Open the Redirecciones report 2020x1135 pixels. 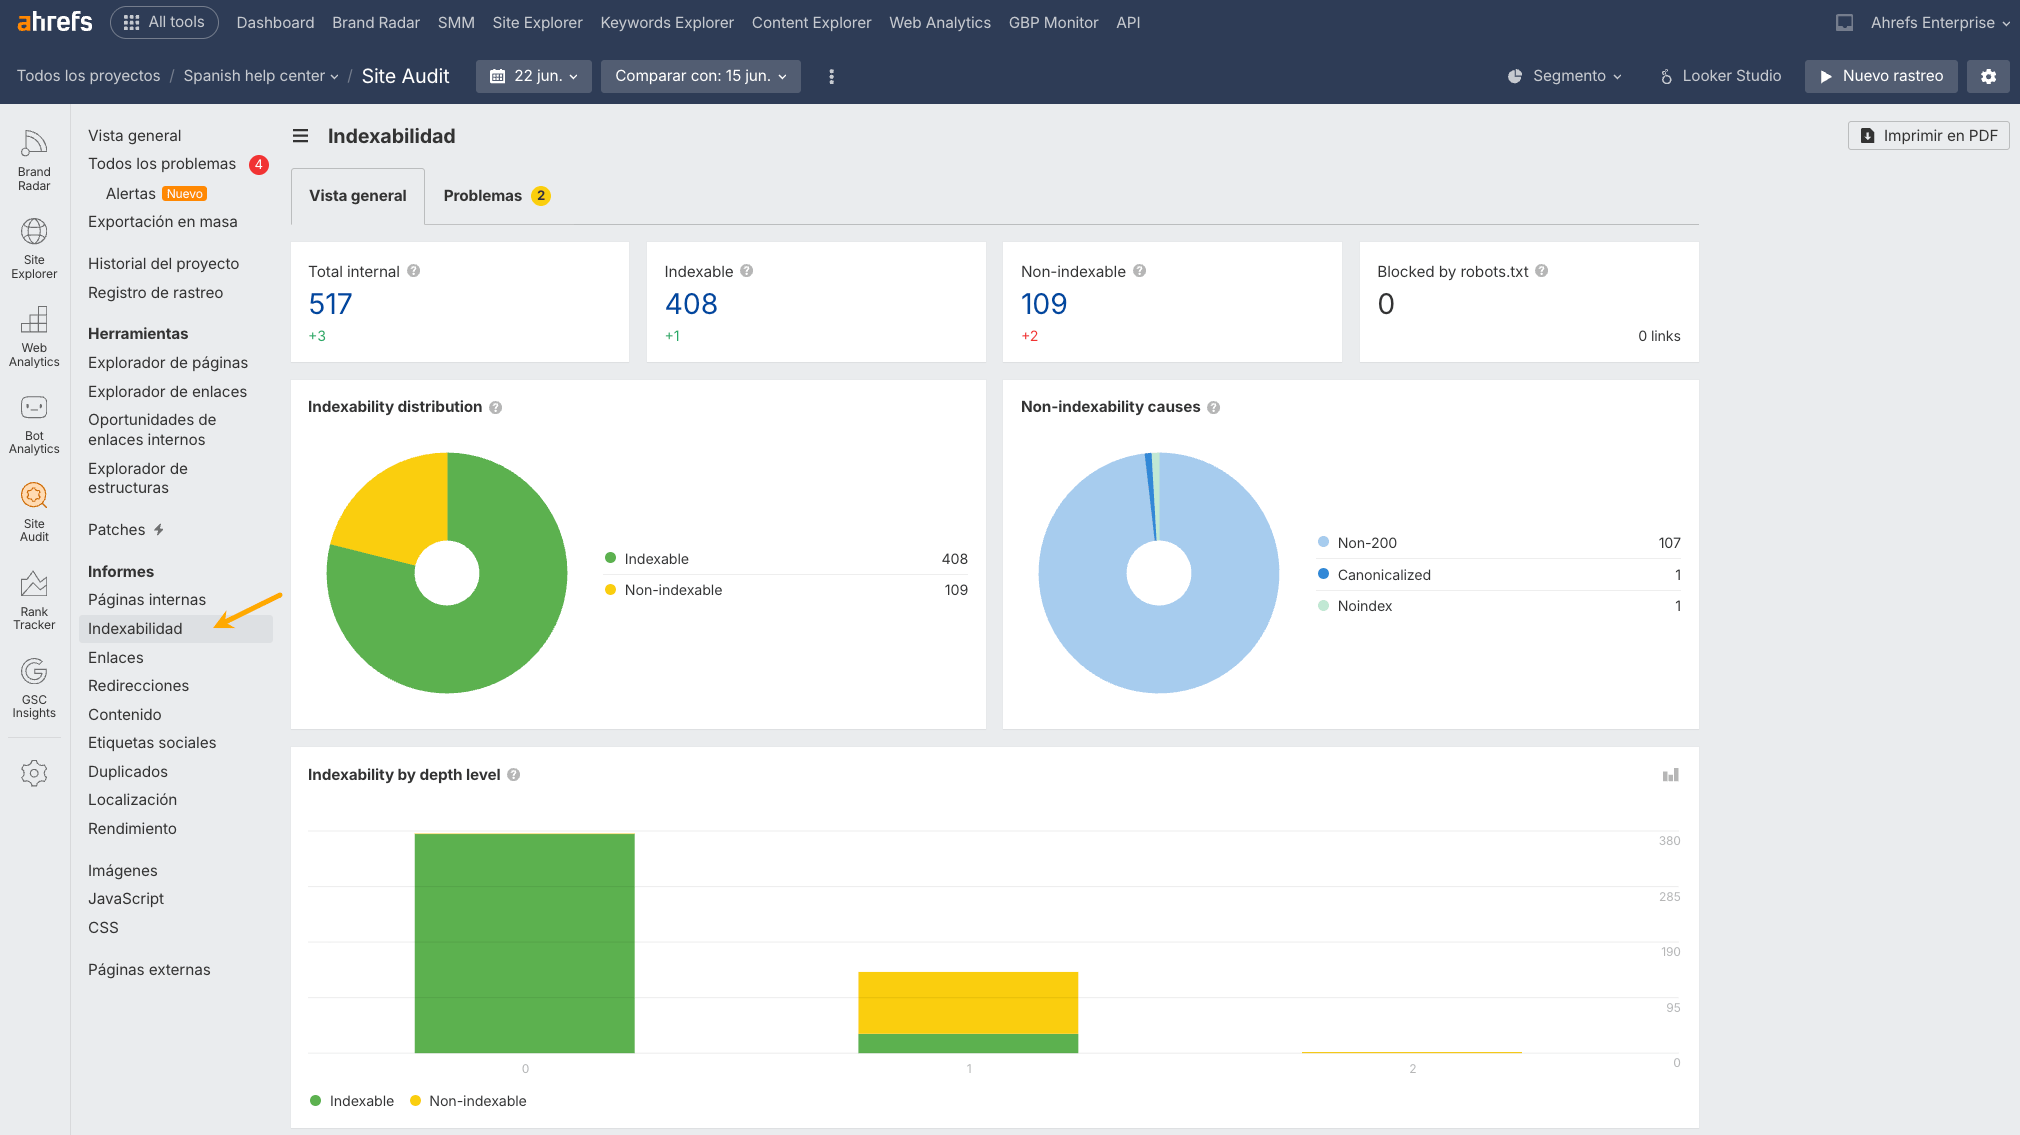coord(138,686)
